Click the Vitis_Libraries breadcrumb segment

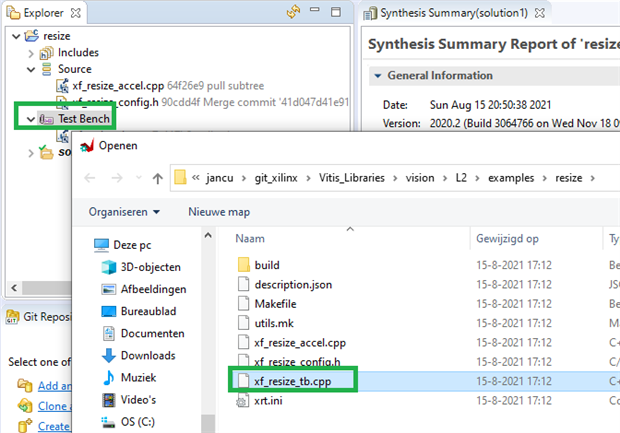pyautogui.click(x=352, y=178)
